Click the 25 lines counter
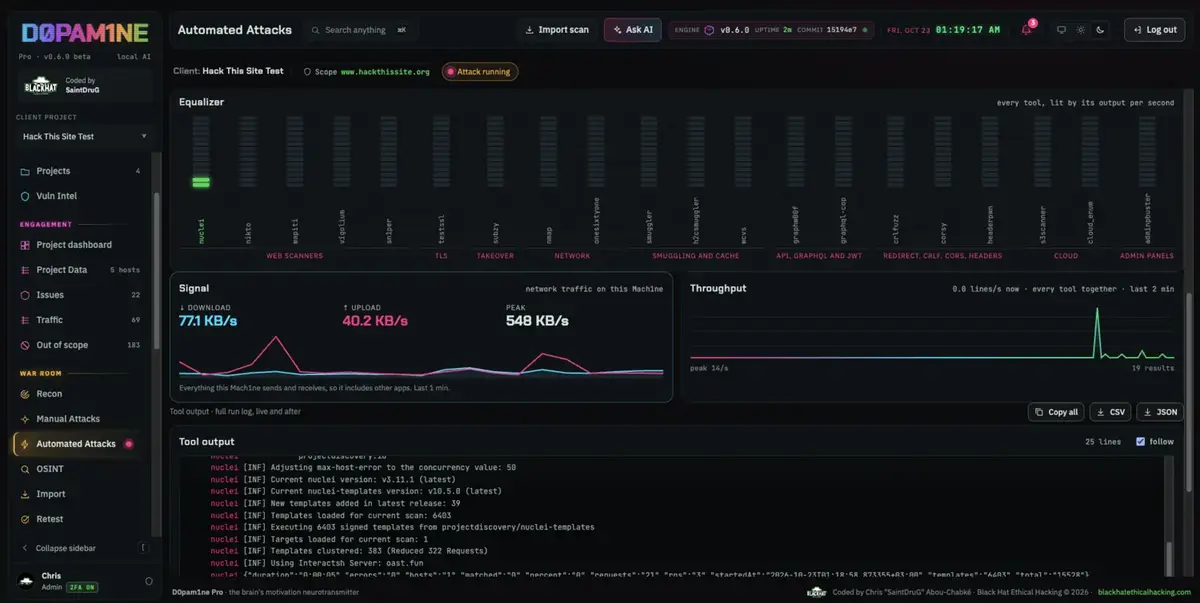This screenshot has width=1200, height=603. [x=1103, y=441]
